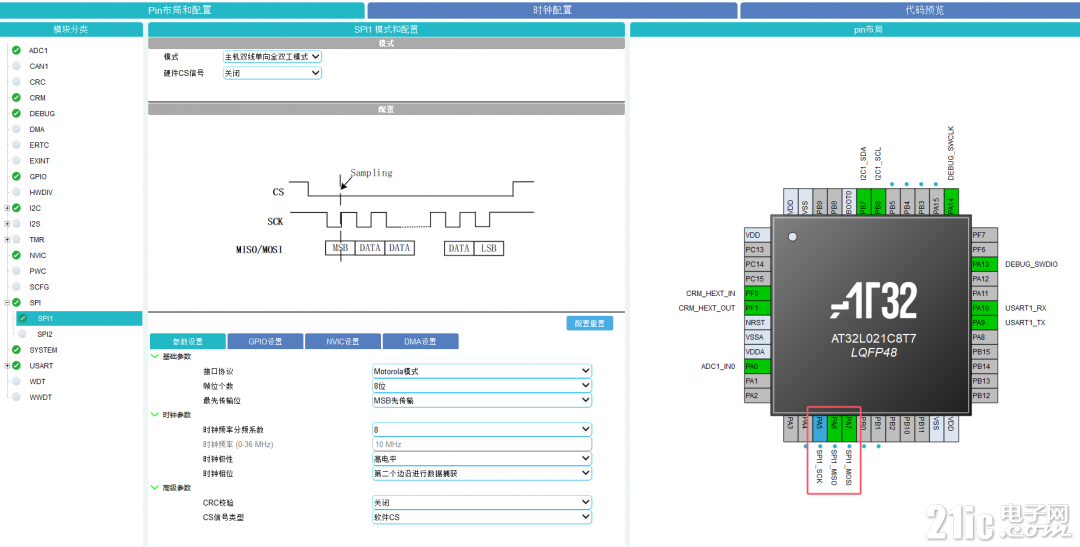Click the PA10 USART1_RX pin
The image size is (1080, 547).
tap(984, 308)
